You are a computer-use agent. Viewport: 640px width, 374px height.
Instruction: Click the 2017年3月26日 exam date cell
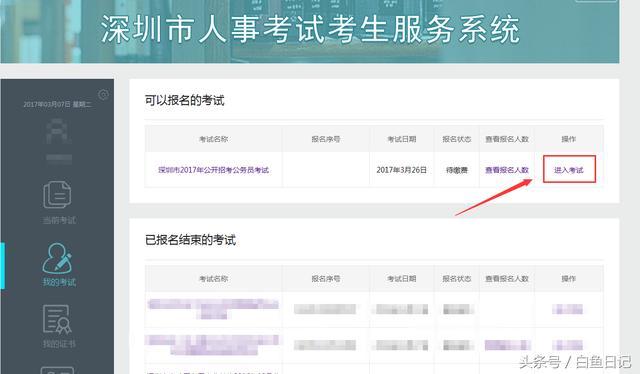pos(402,170)
